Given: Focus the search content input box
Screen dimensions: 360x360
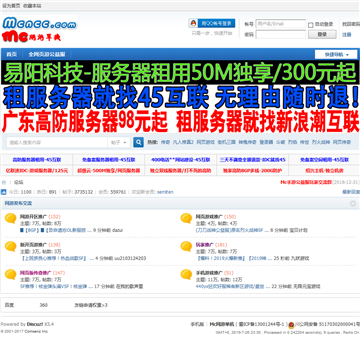Looking at the screenshot, I should point(57,142).
